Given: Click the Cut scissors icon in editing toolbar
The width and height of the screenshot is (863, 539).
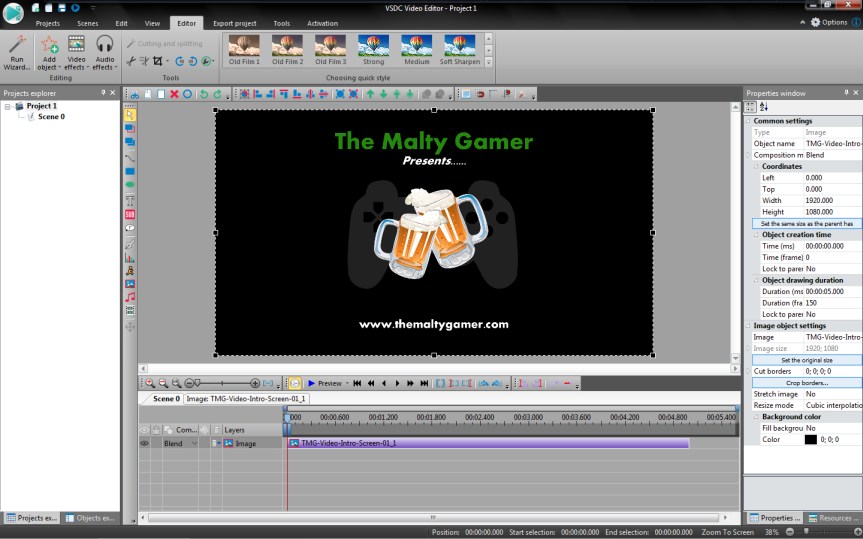Looking at the screenshot, I should [134, 94].
